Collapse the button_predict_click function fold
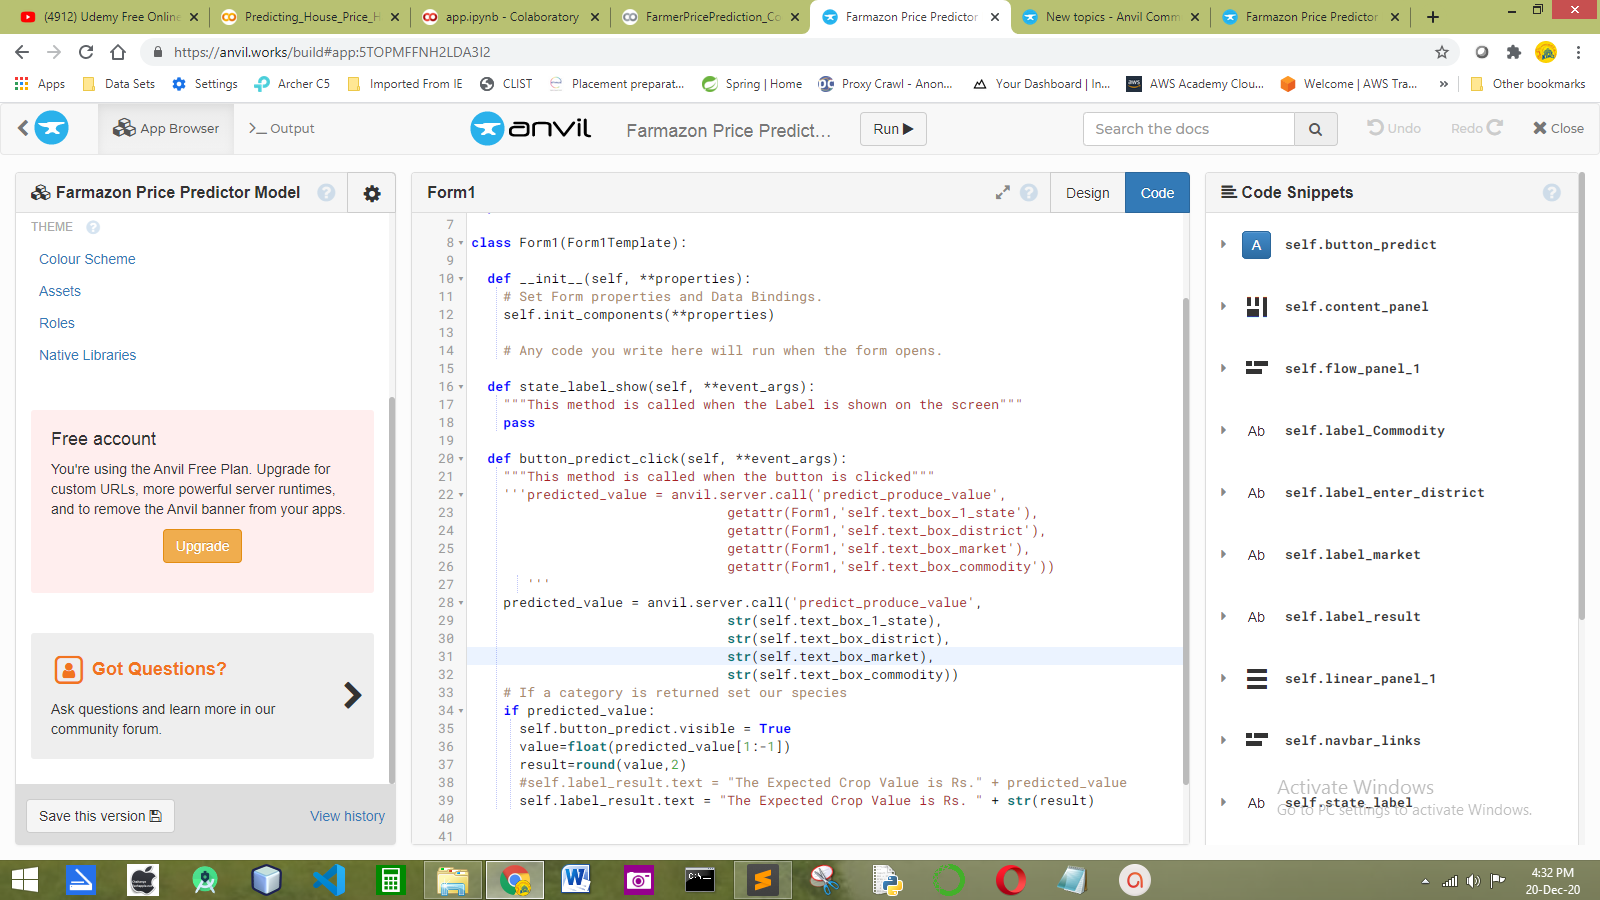Screen dimensions: 1600x900 tap(459, 458)
